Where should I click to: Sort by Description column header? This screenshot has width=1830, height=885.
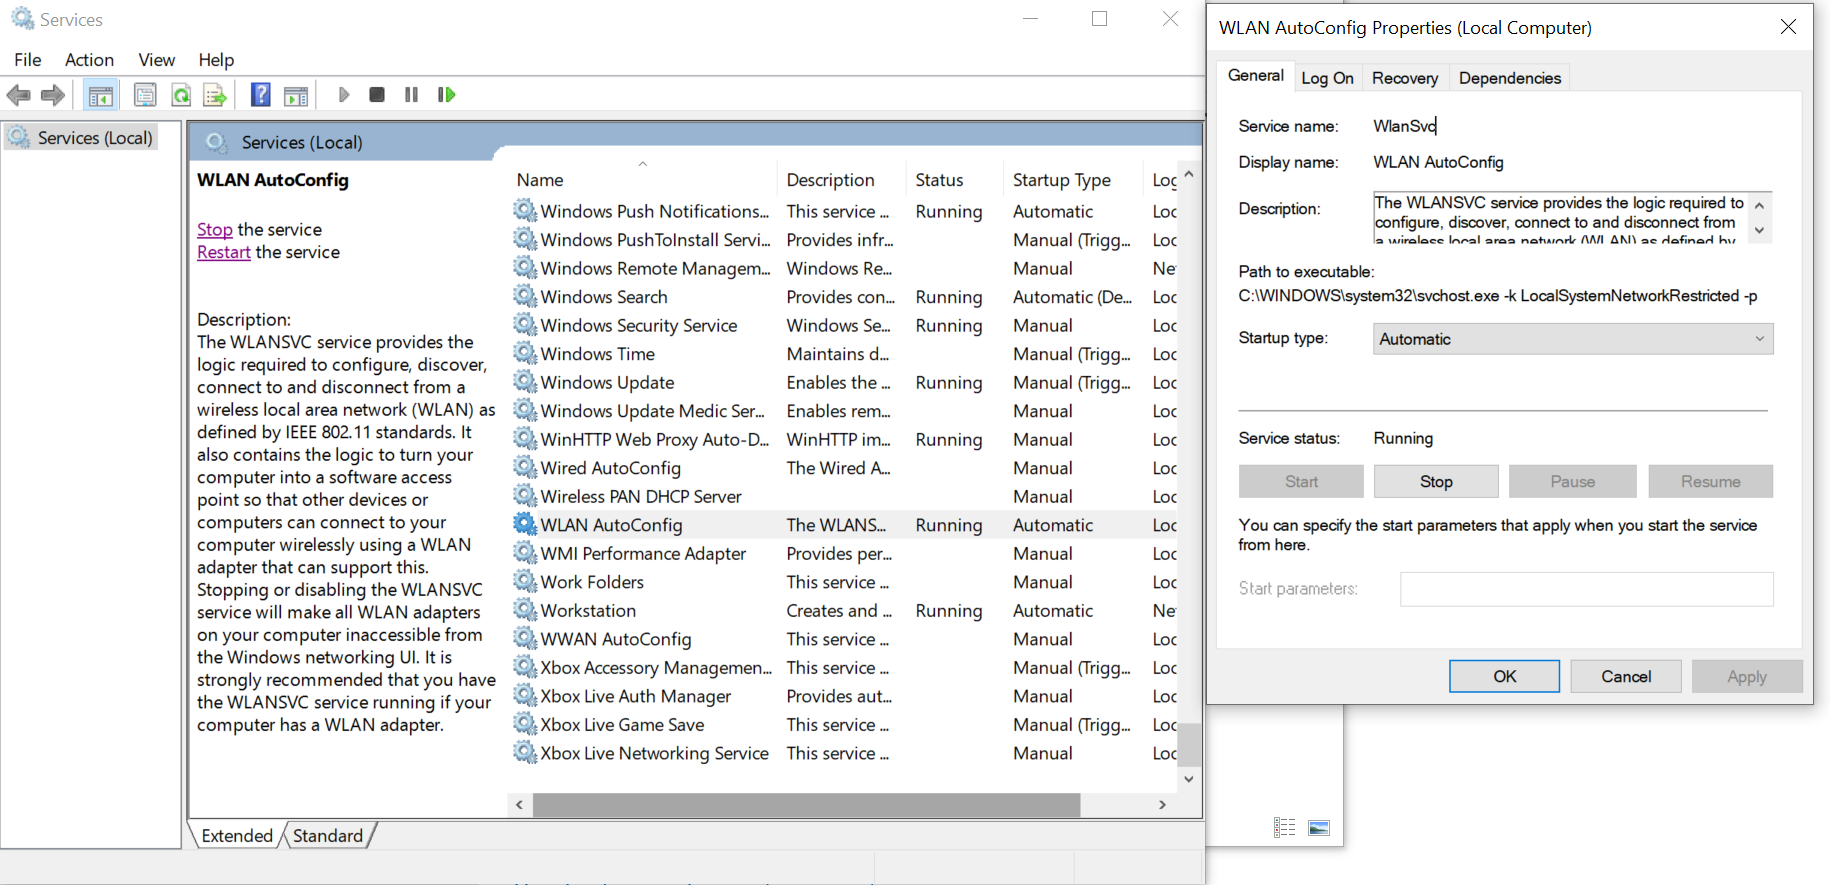pos(840,180)
